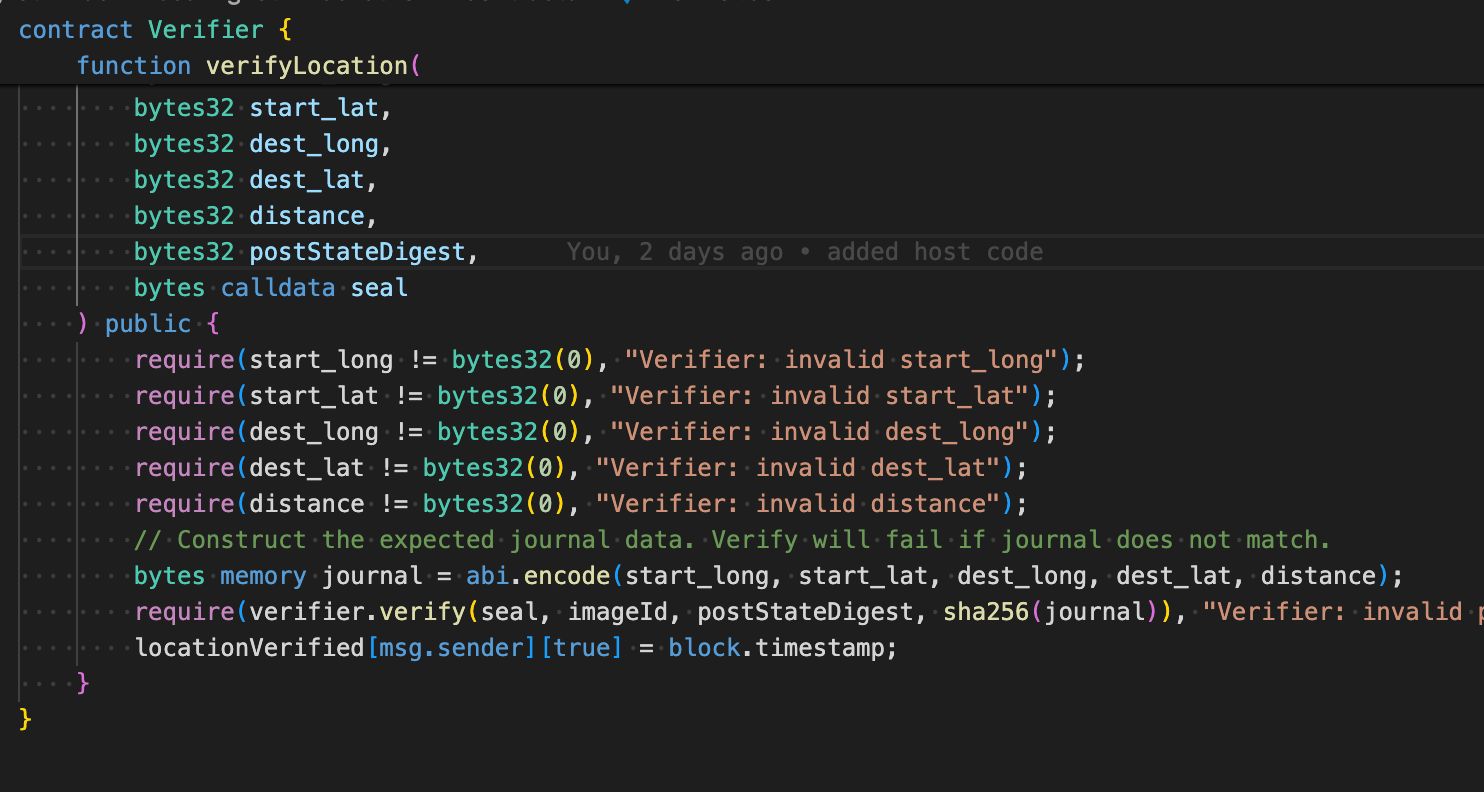Click "locationVerified" mapping assignment

(x=250, y=648)
